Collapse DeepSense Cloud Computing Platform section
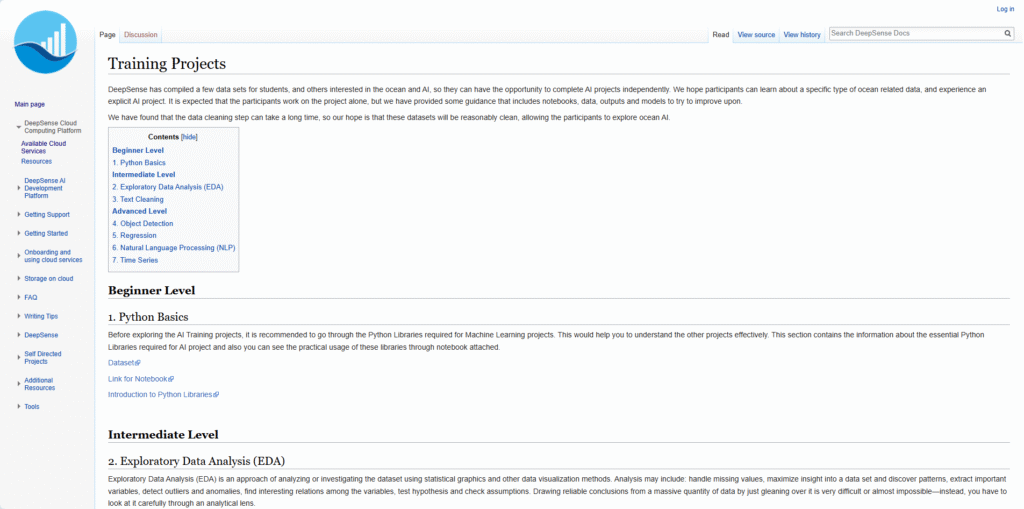Viewport: 1024px width, 509px height. [19, 126]
